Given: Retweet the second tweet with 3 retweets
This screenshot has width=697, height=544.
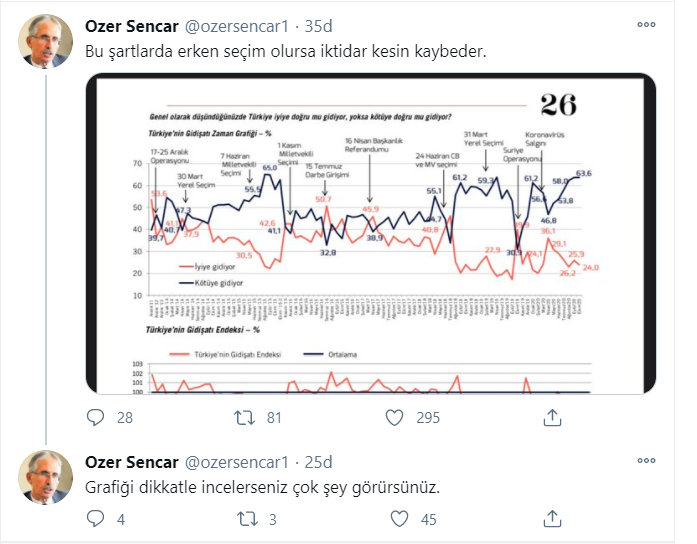Looking at the screenshot, I should (247, 519).
